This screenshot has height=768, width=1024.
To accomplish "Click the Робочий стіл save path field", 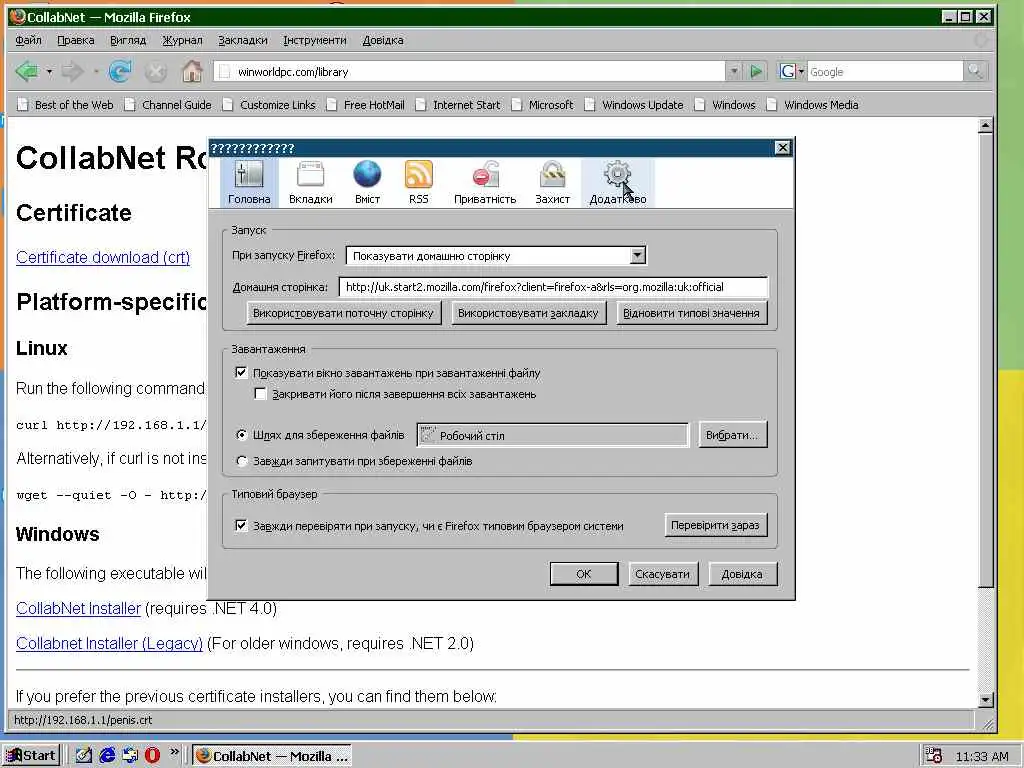I will coord(552,435).
